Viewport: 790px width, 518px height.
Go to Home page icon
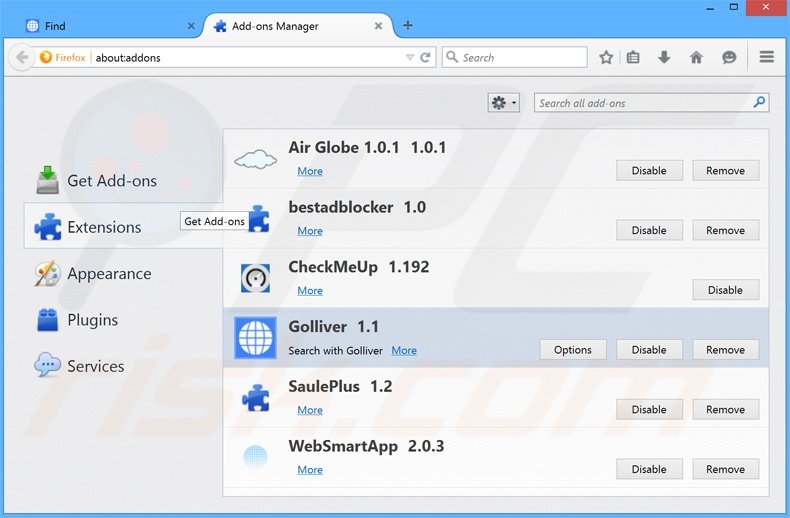696,57
